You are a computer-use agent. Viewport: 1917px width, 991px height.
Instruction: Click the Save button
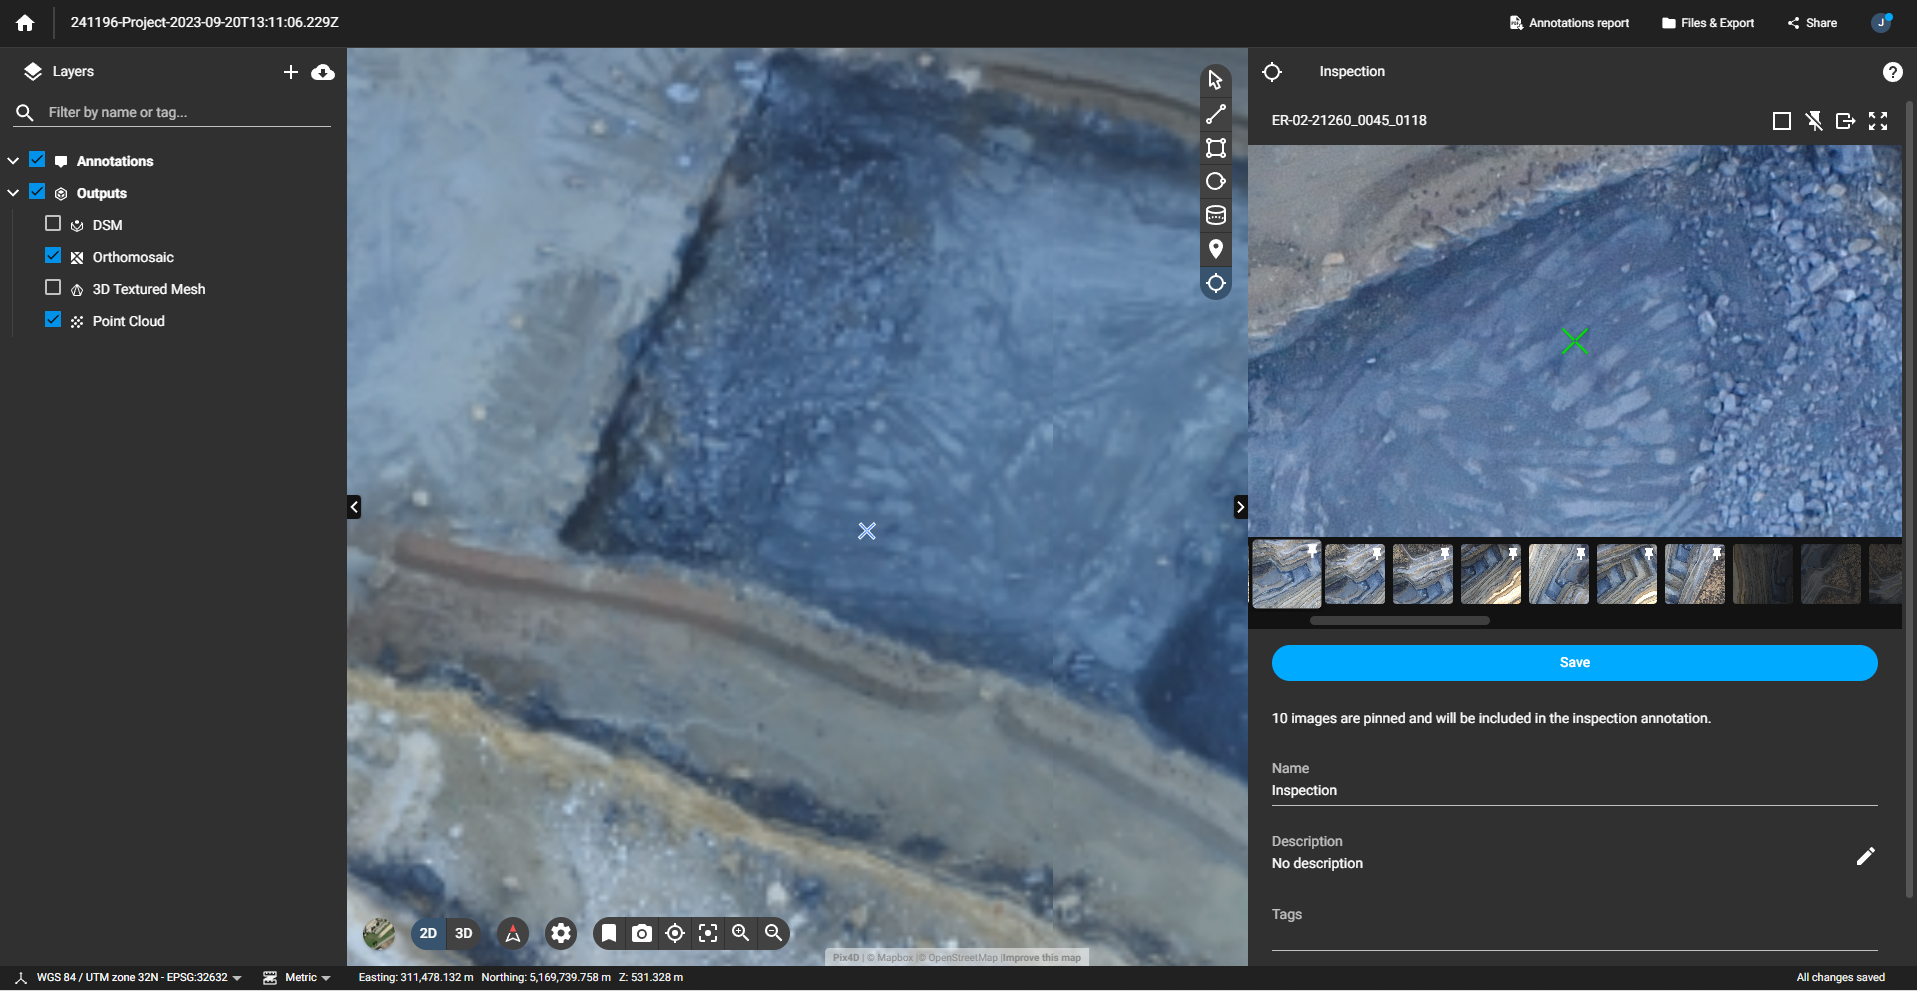point(1573,662)
